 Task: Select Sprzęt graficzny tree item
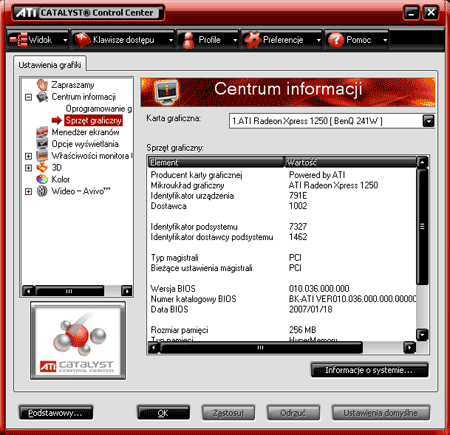tap(93, 120)
